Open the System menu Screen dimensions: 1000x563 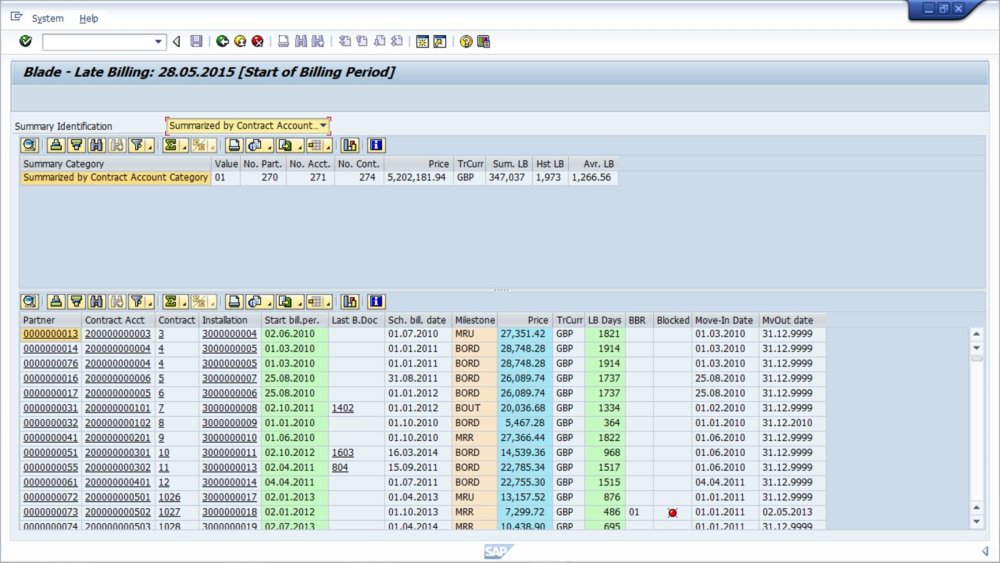(47, 18)
